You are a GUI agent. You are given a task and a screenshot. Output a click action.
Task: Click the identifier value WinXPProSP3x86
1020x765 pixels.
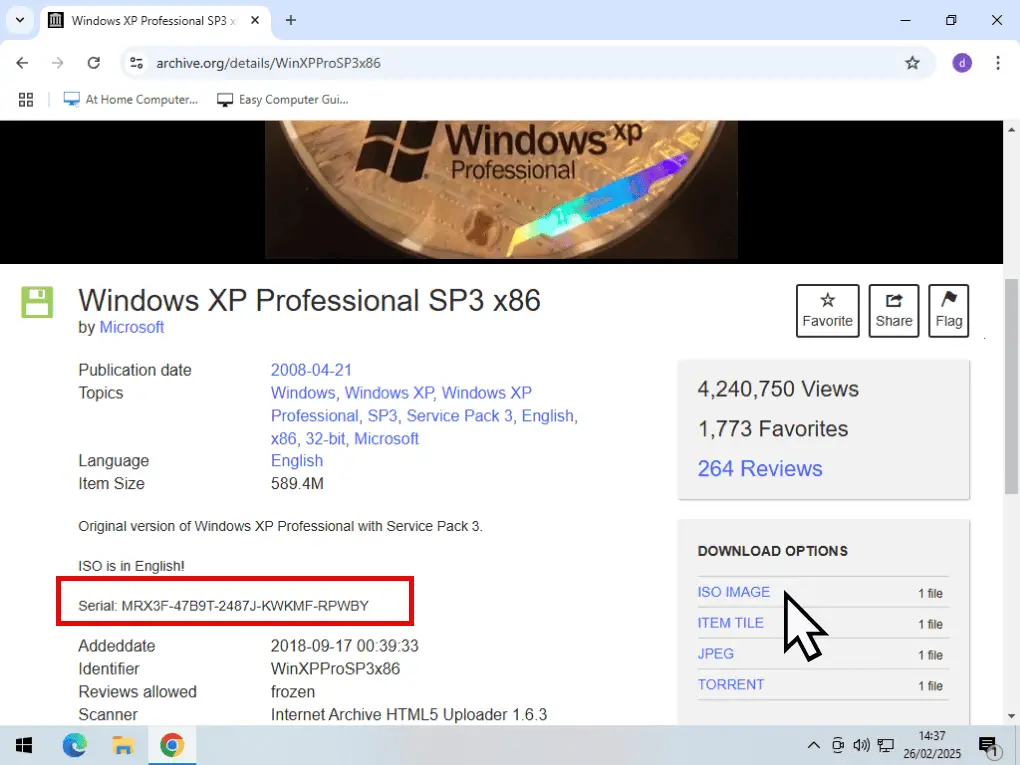(335, 669)
